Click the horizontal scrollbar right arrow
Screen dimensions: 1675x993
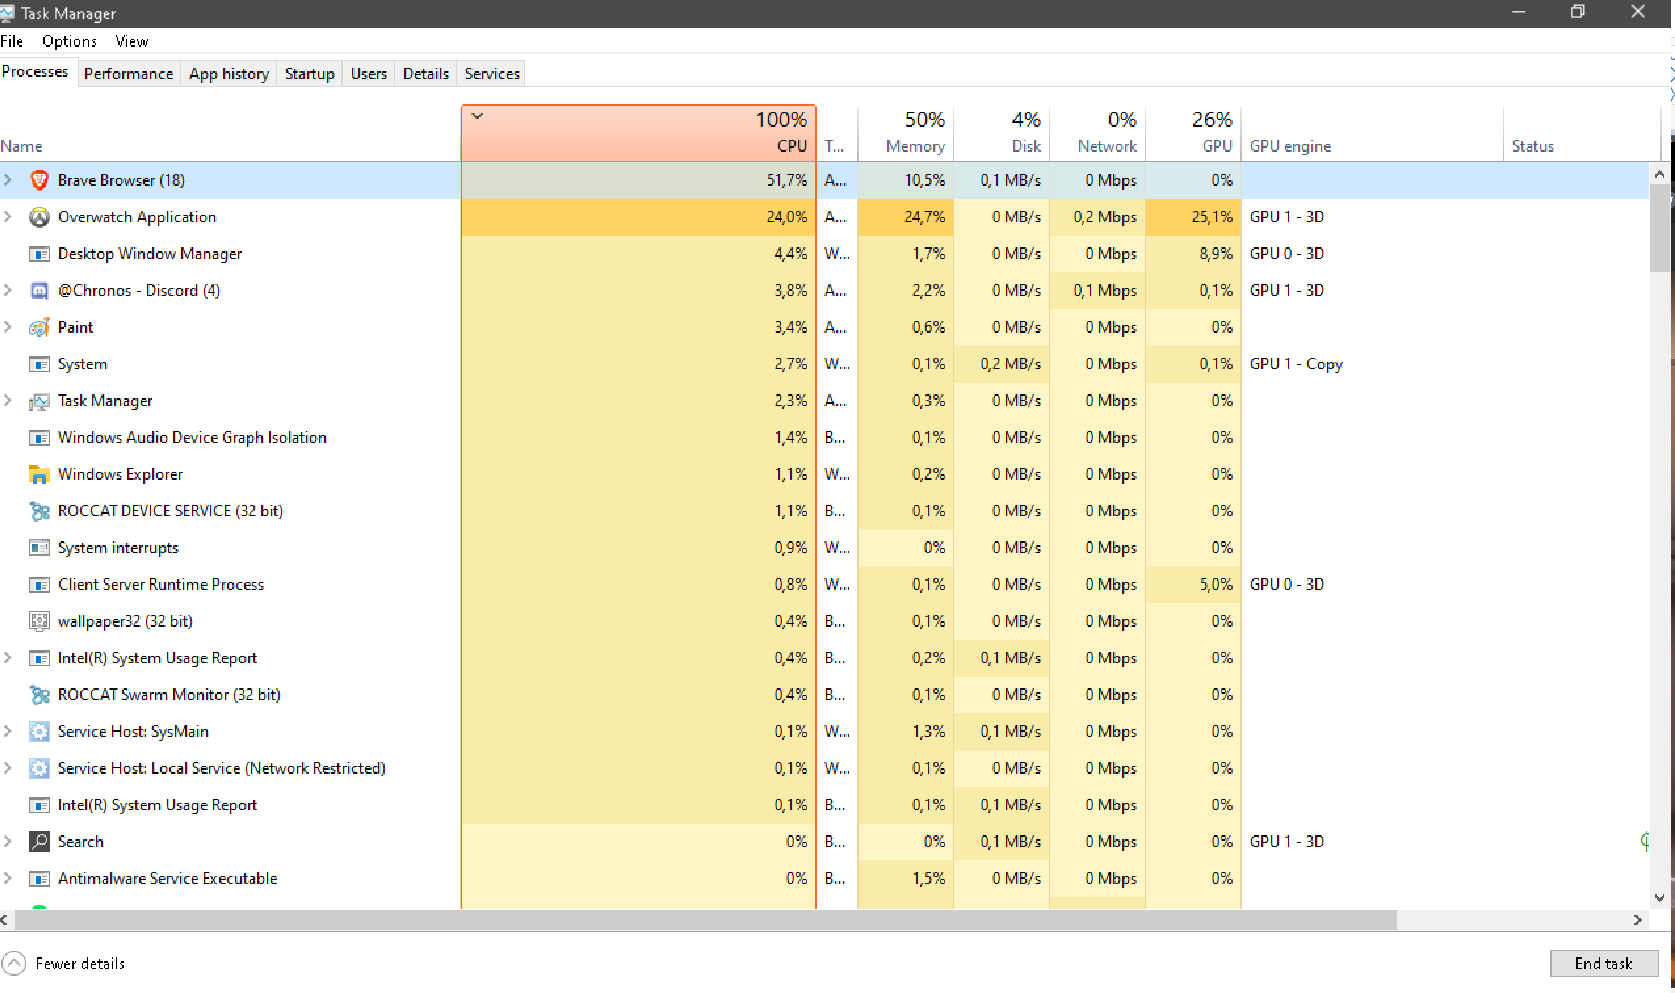1638,920
